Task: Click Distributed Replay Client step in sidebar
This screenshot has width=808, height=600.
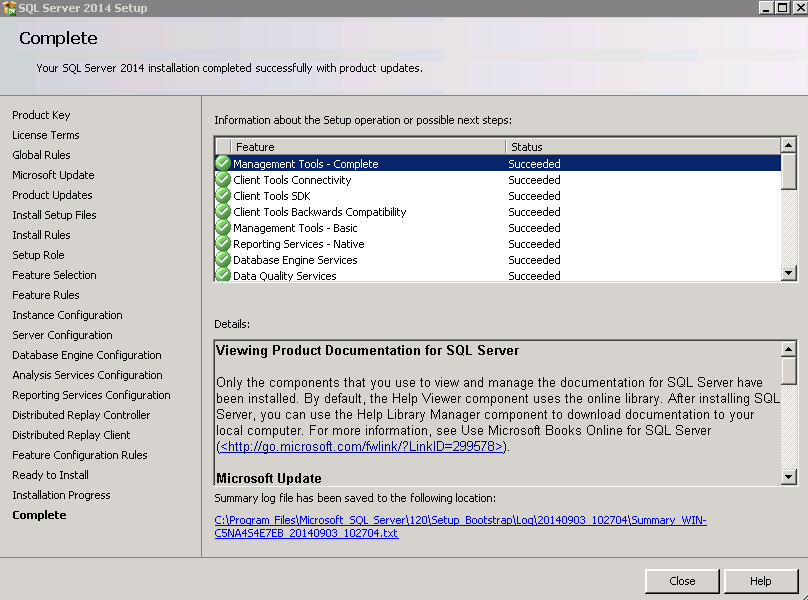Action: (71, 435)
